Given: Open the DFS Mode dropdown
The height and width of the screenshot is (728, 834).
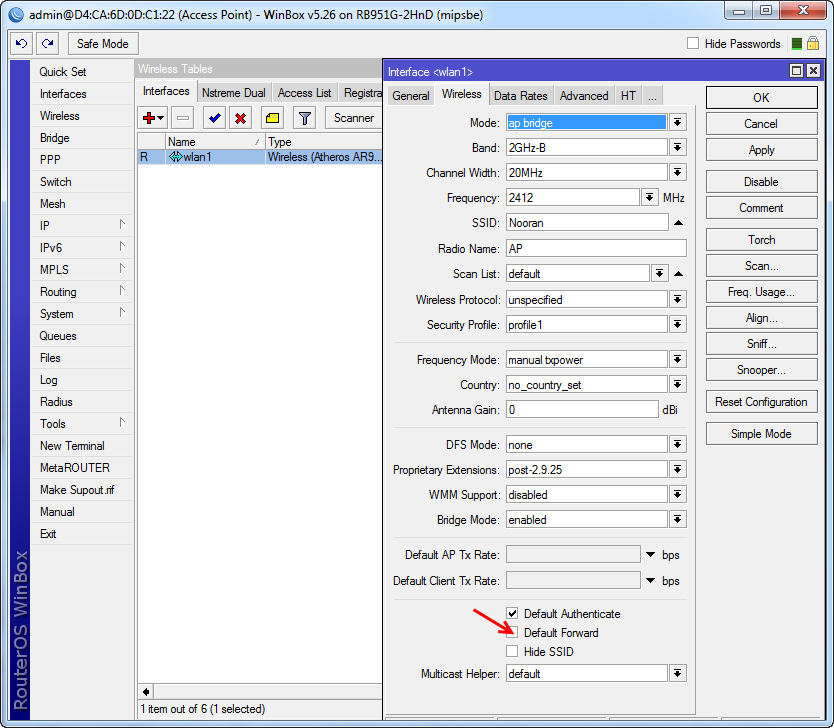Looking at the screenshot, I should (677, 445).
